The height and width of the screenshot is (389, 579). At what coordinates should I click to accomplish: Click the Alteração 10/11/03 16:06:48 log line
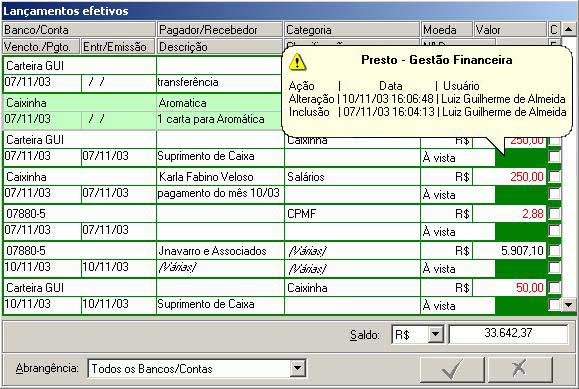click(427, 99)
